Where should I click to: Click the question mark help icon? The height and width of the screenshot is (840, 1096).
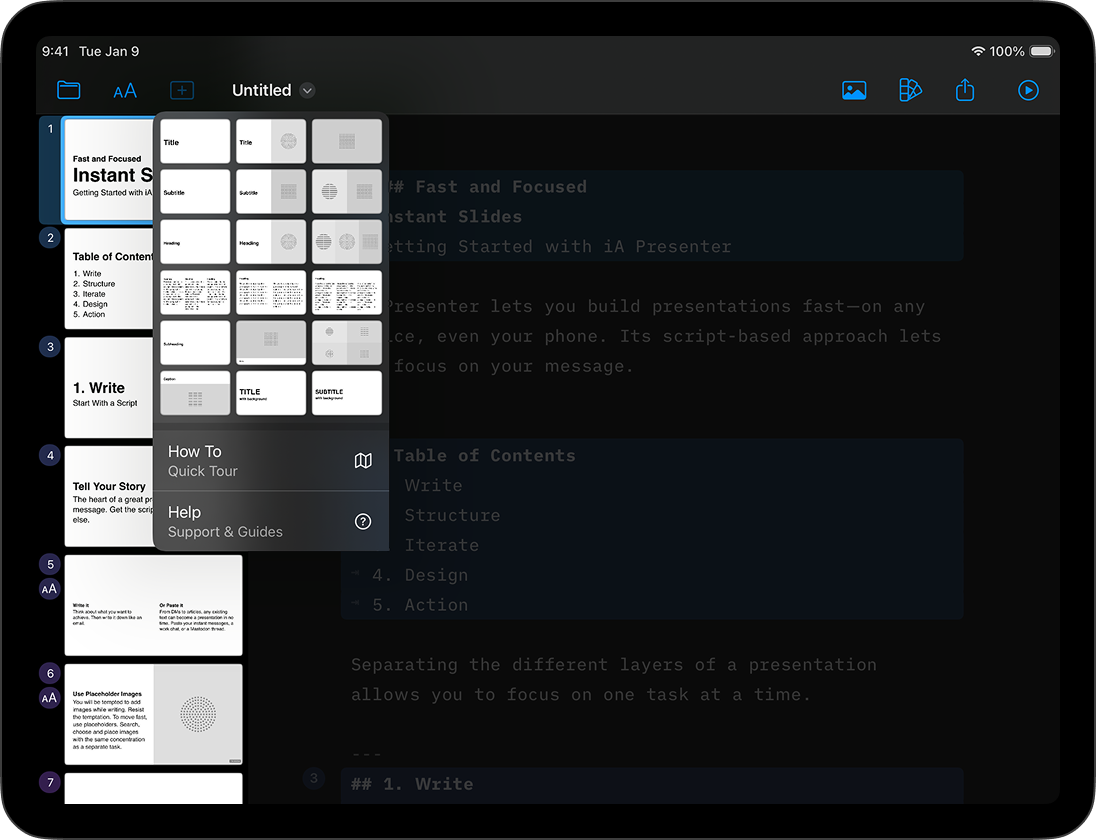pos(363,521)
